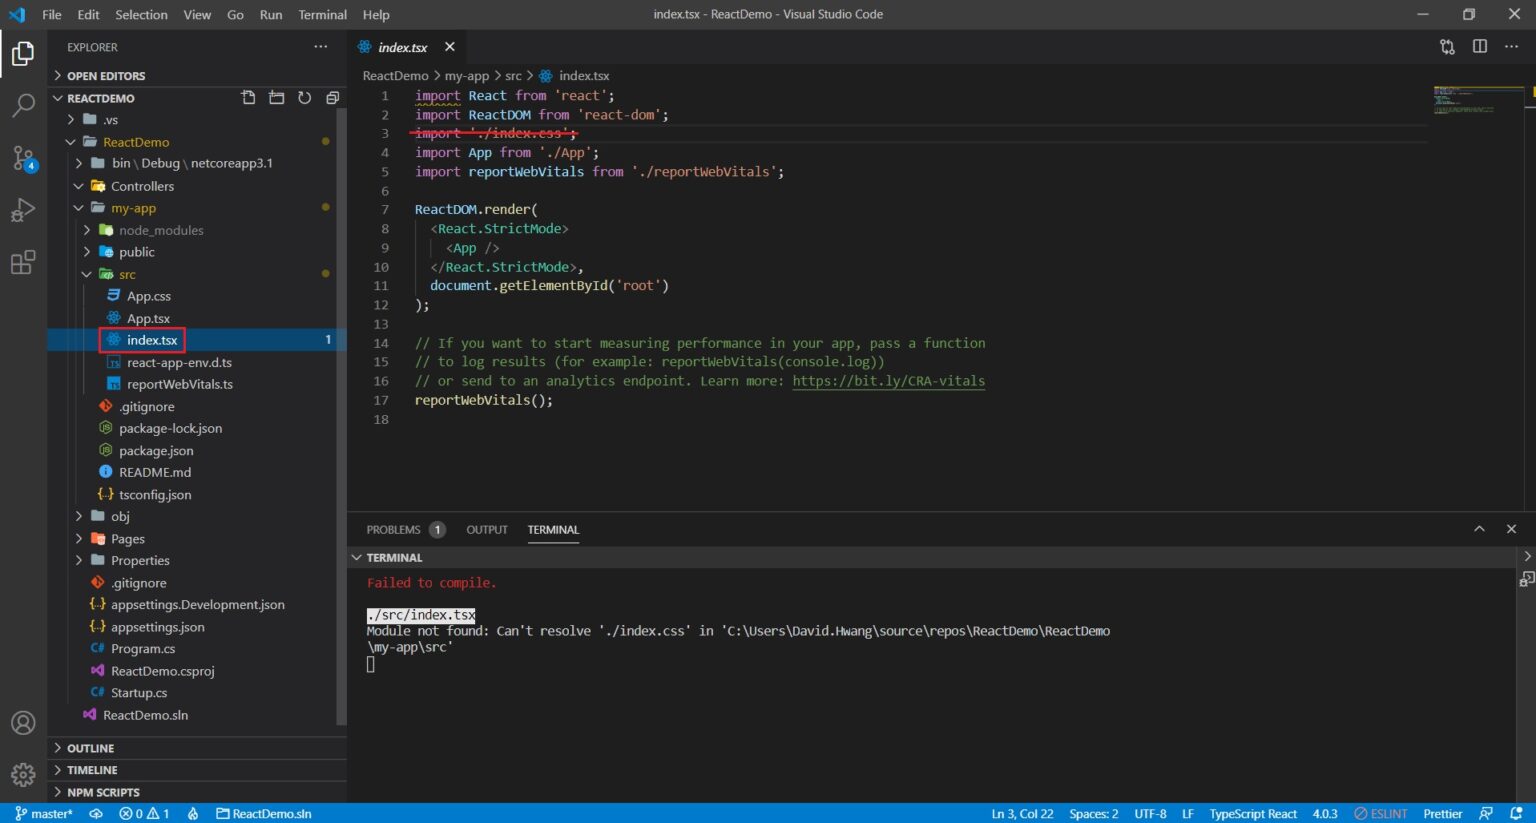
Task: Open the bit.ly CRA-vitals link
Action: [888, 381]
